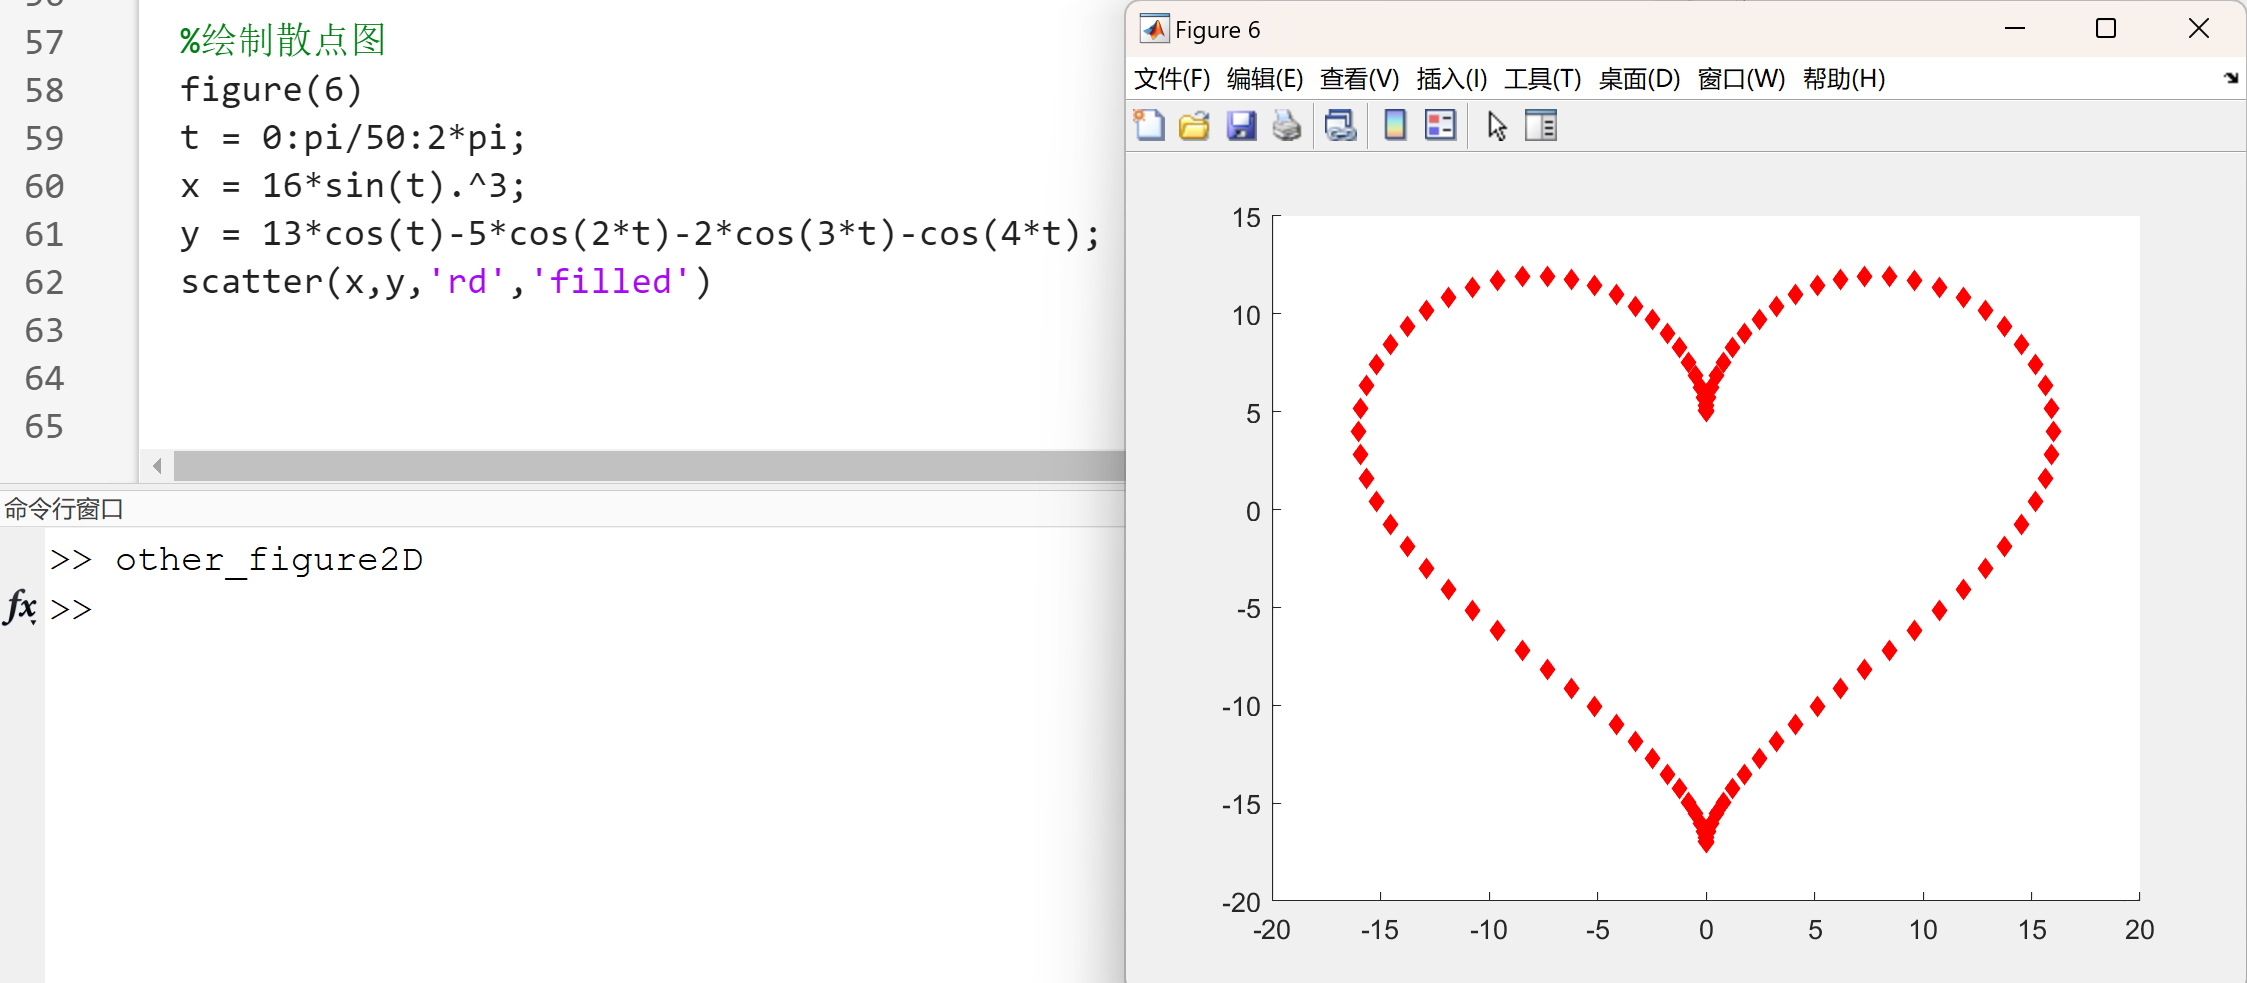
Task: Click the Link Plot icon in Figure 6 toolbar
Action: (1340, 126)
